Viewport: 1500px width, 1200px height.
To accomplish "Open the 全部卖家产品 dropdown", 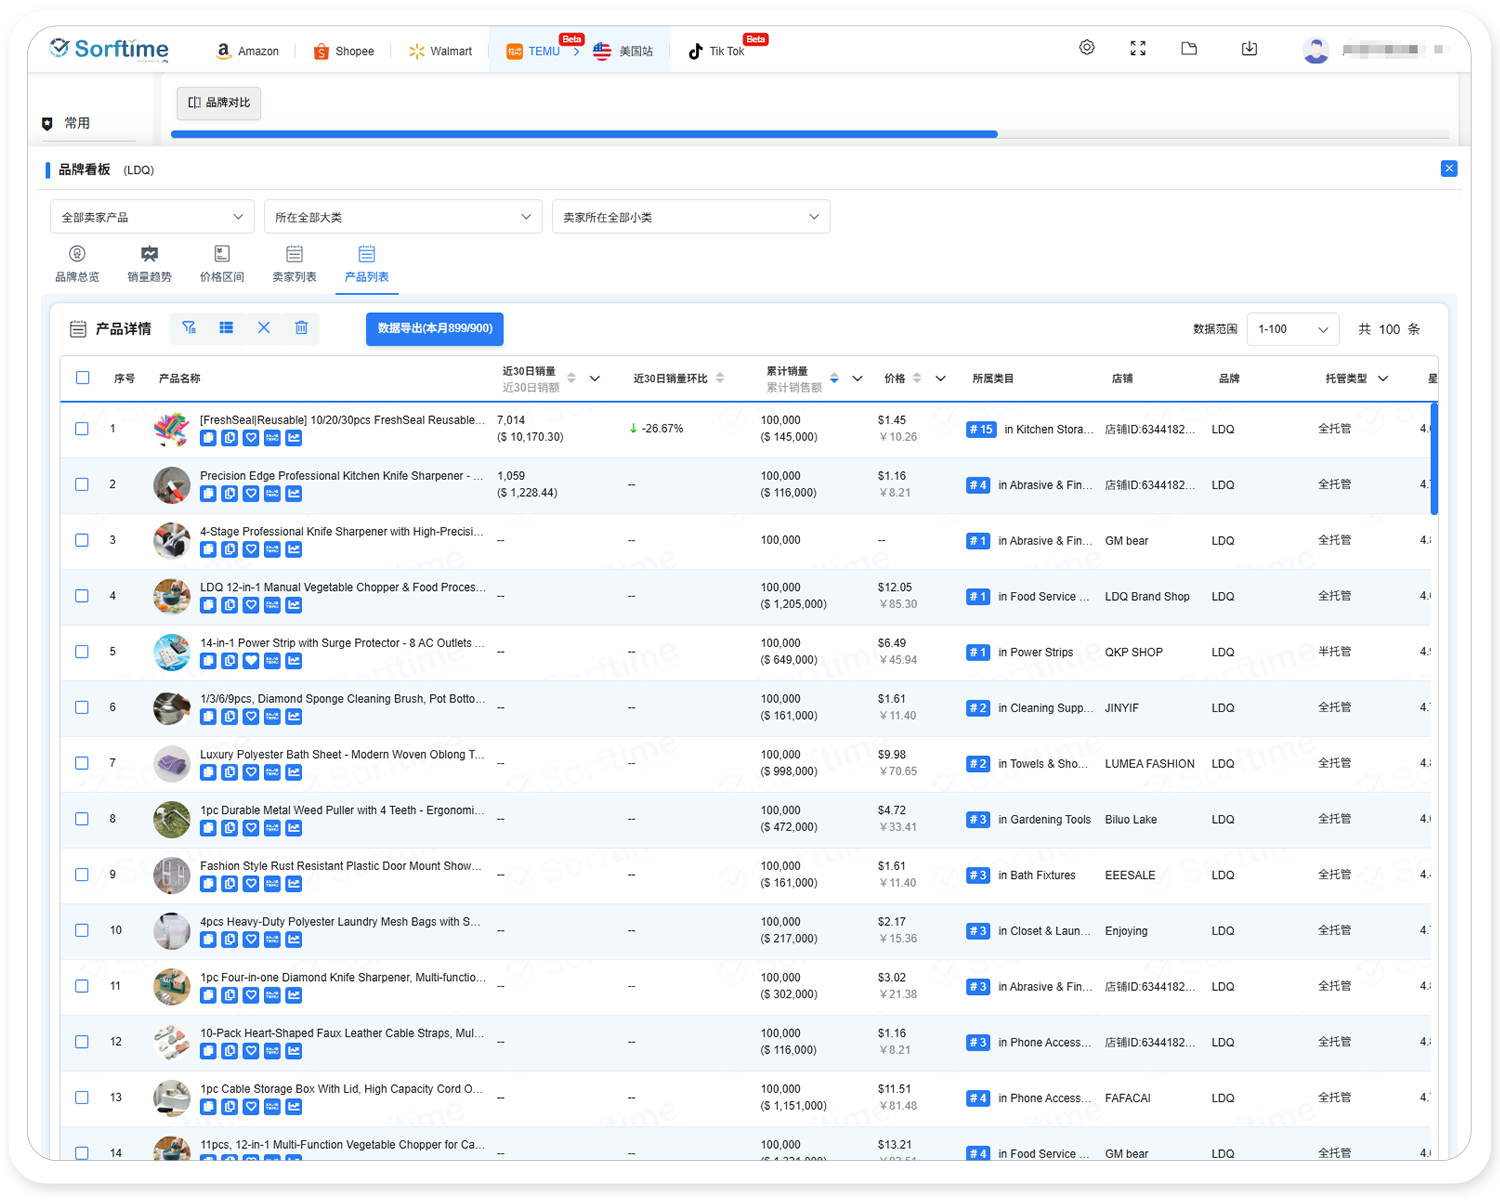I will coord(152,217).
